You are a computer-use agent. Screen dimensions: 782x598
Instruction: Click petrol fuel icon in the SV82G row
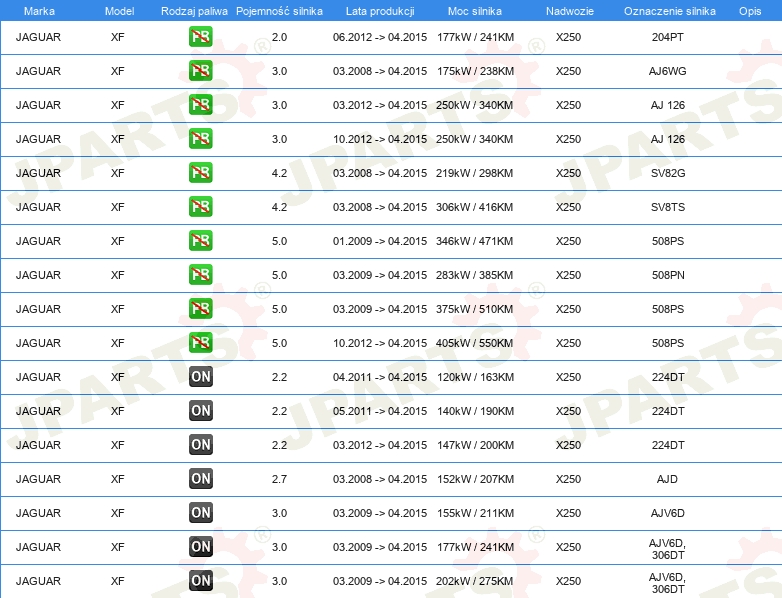click(200, 173)
